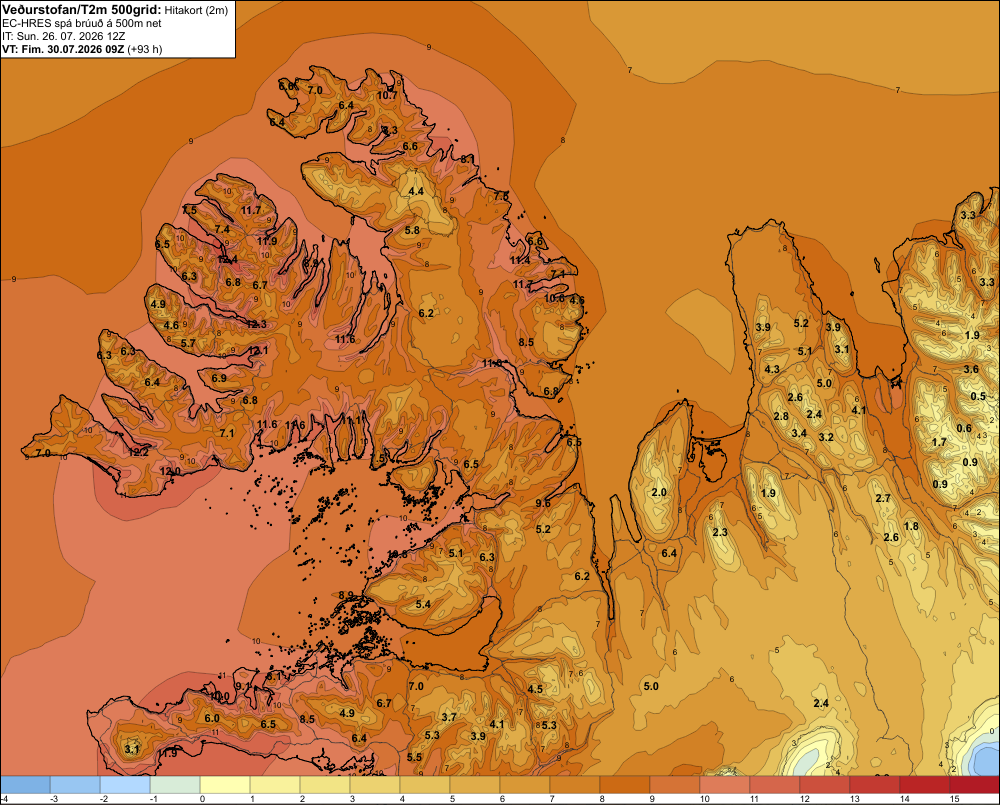Click the legend swatch between 4 and 5
Screen dimensions: 1000x805
[x=425, y=785]
